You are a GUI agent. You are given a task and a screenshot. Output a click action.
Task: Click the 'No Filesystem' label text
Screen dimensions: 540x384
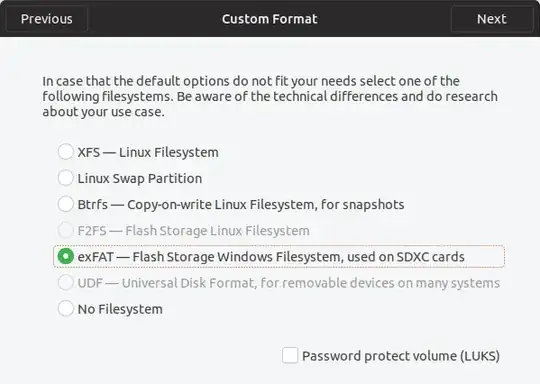[120, 309]
